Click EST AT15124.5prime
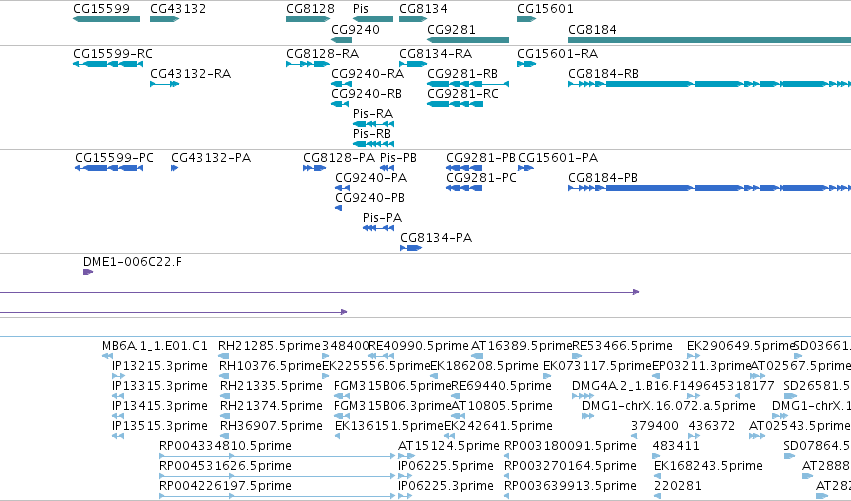851x501 pixels. click(x=405, y=456)
